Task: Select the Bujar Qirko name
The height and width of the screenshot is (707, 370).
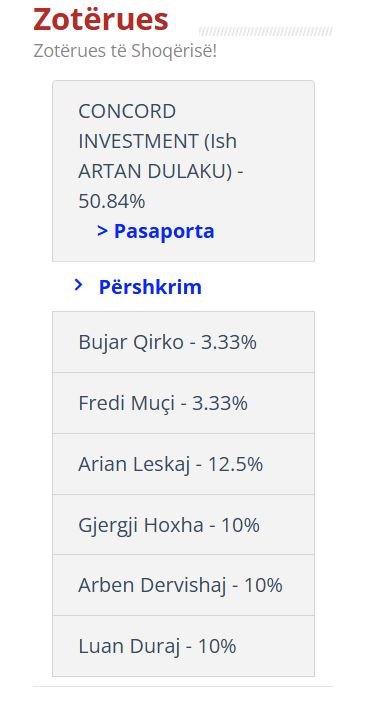Action: click(131, 343)
